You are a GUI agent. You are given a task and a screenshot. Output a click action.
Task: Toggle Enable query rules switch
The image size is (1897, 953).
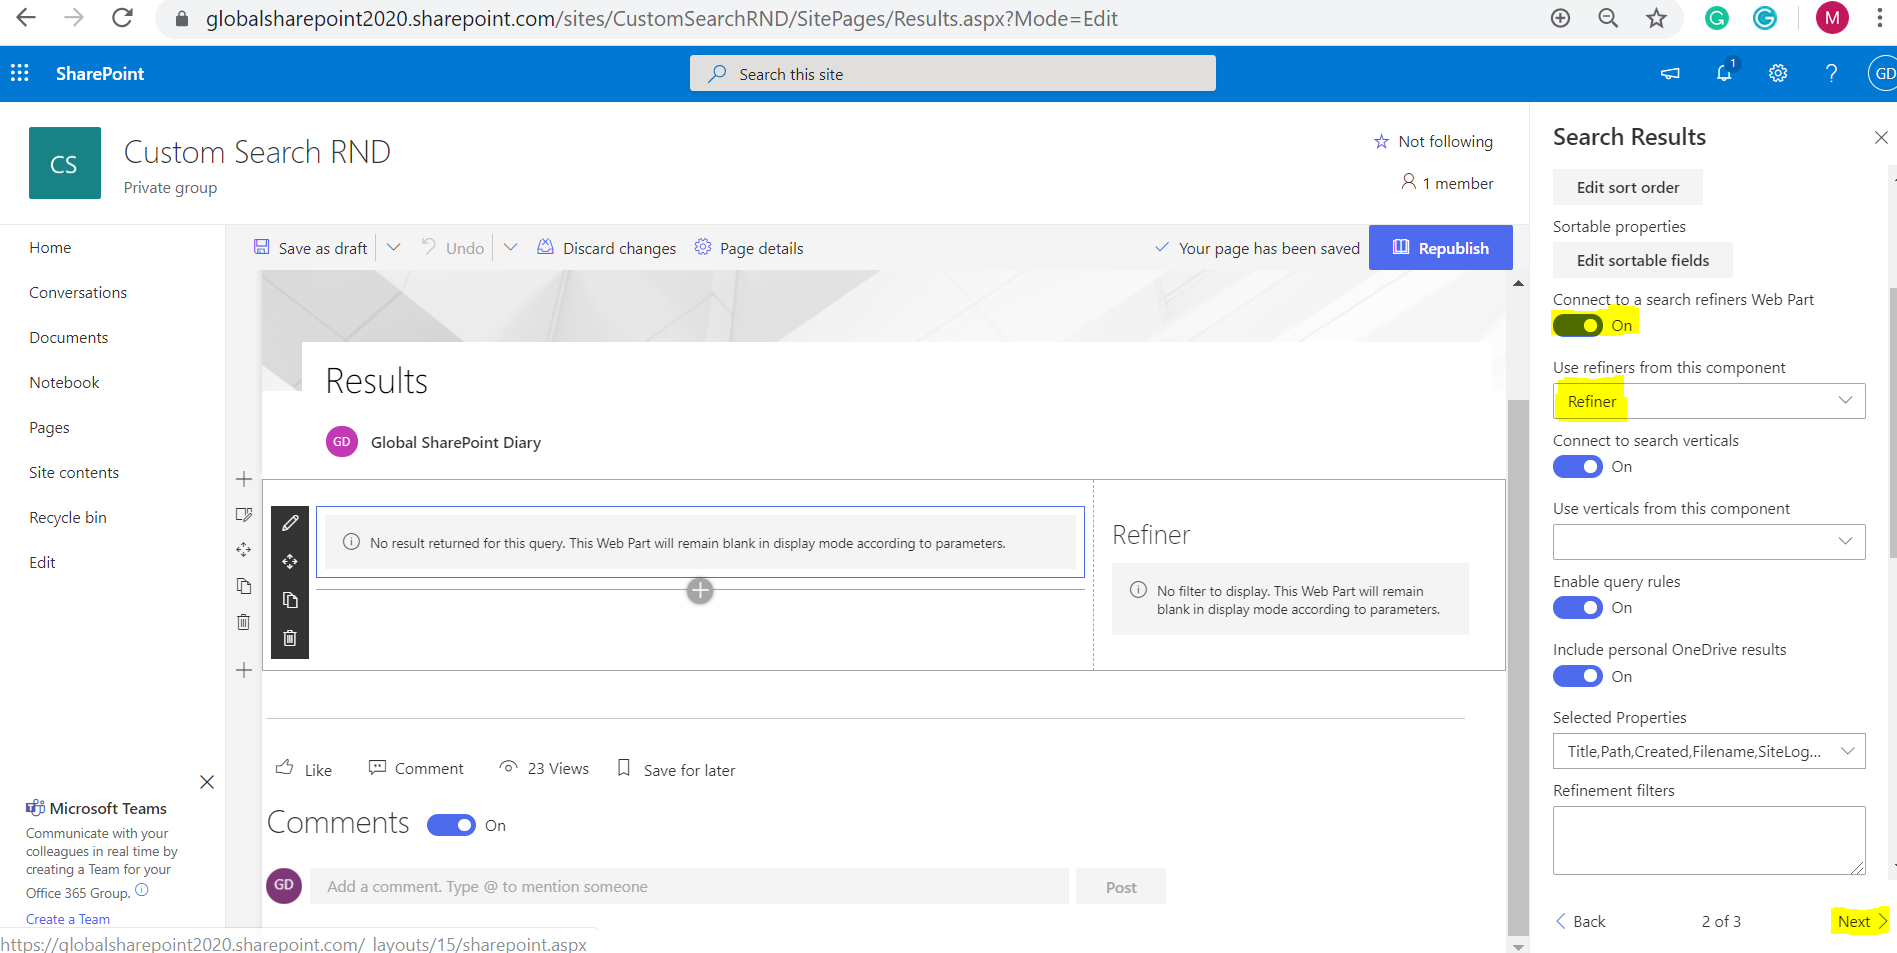click(x=1578, y=607)
